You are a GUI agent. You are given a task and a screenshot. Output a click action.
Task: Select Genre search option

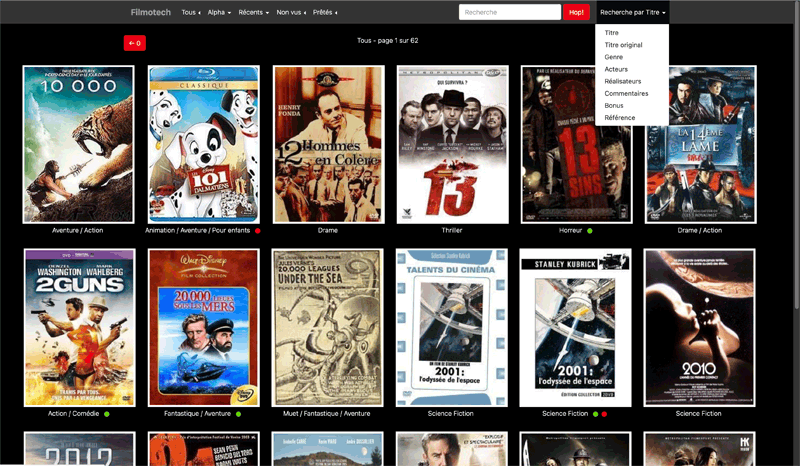point(613,57)
